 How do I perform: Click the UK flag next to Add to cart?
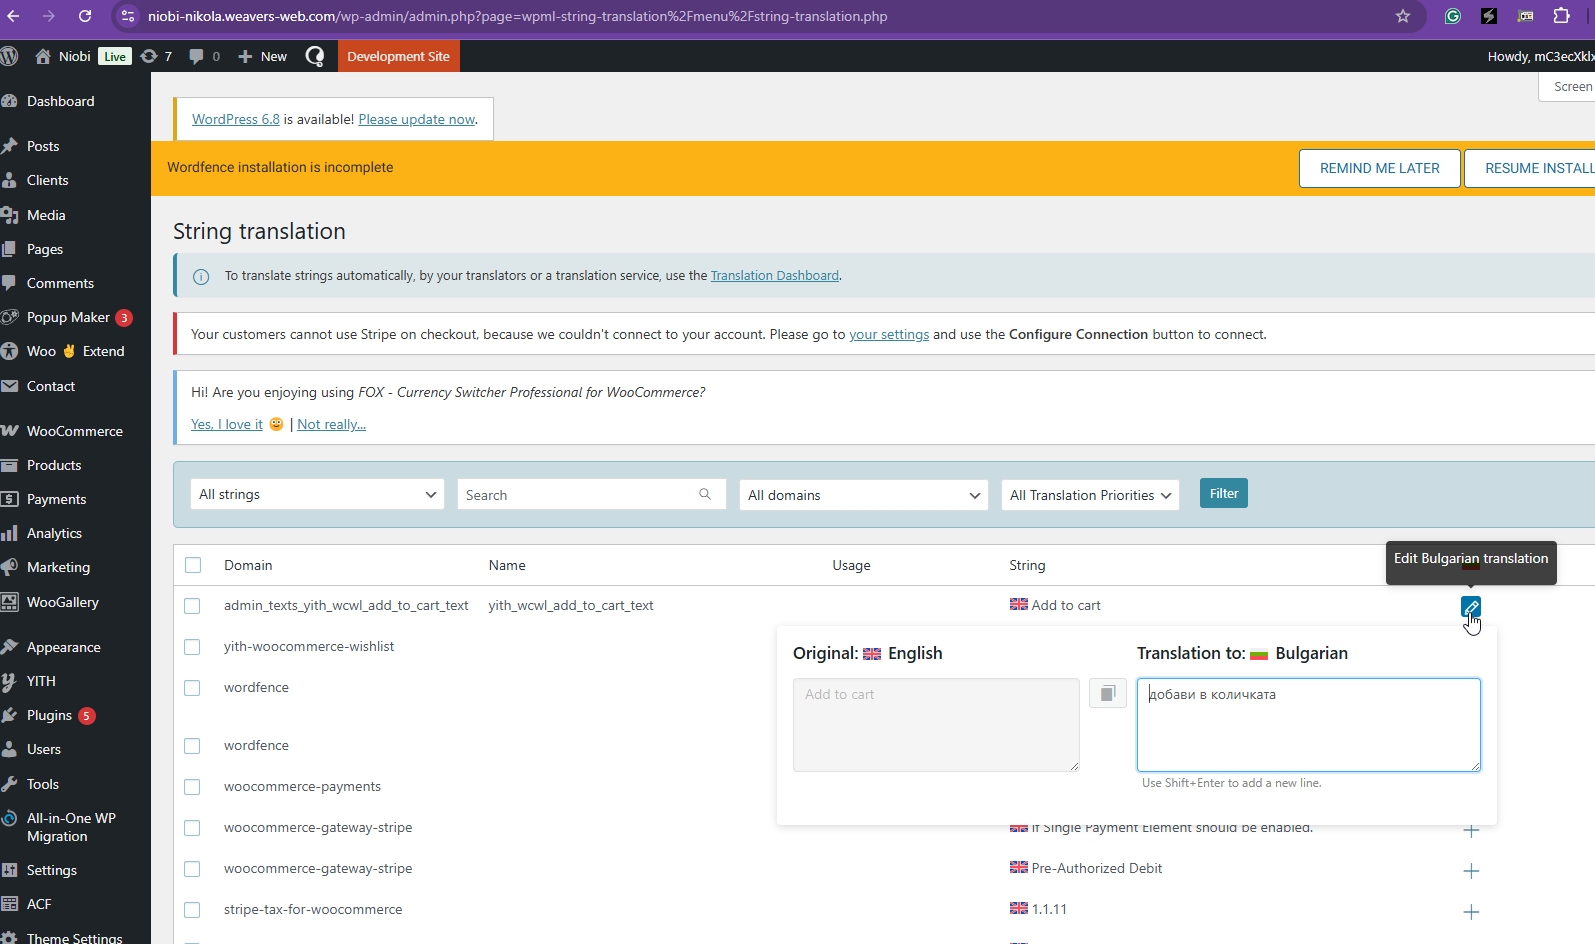(1019, 604)
